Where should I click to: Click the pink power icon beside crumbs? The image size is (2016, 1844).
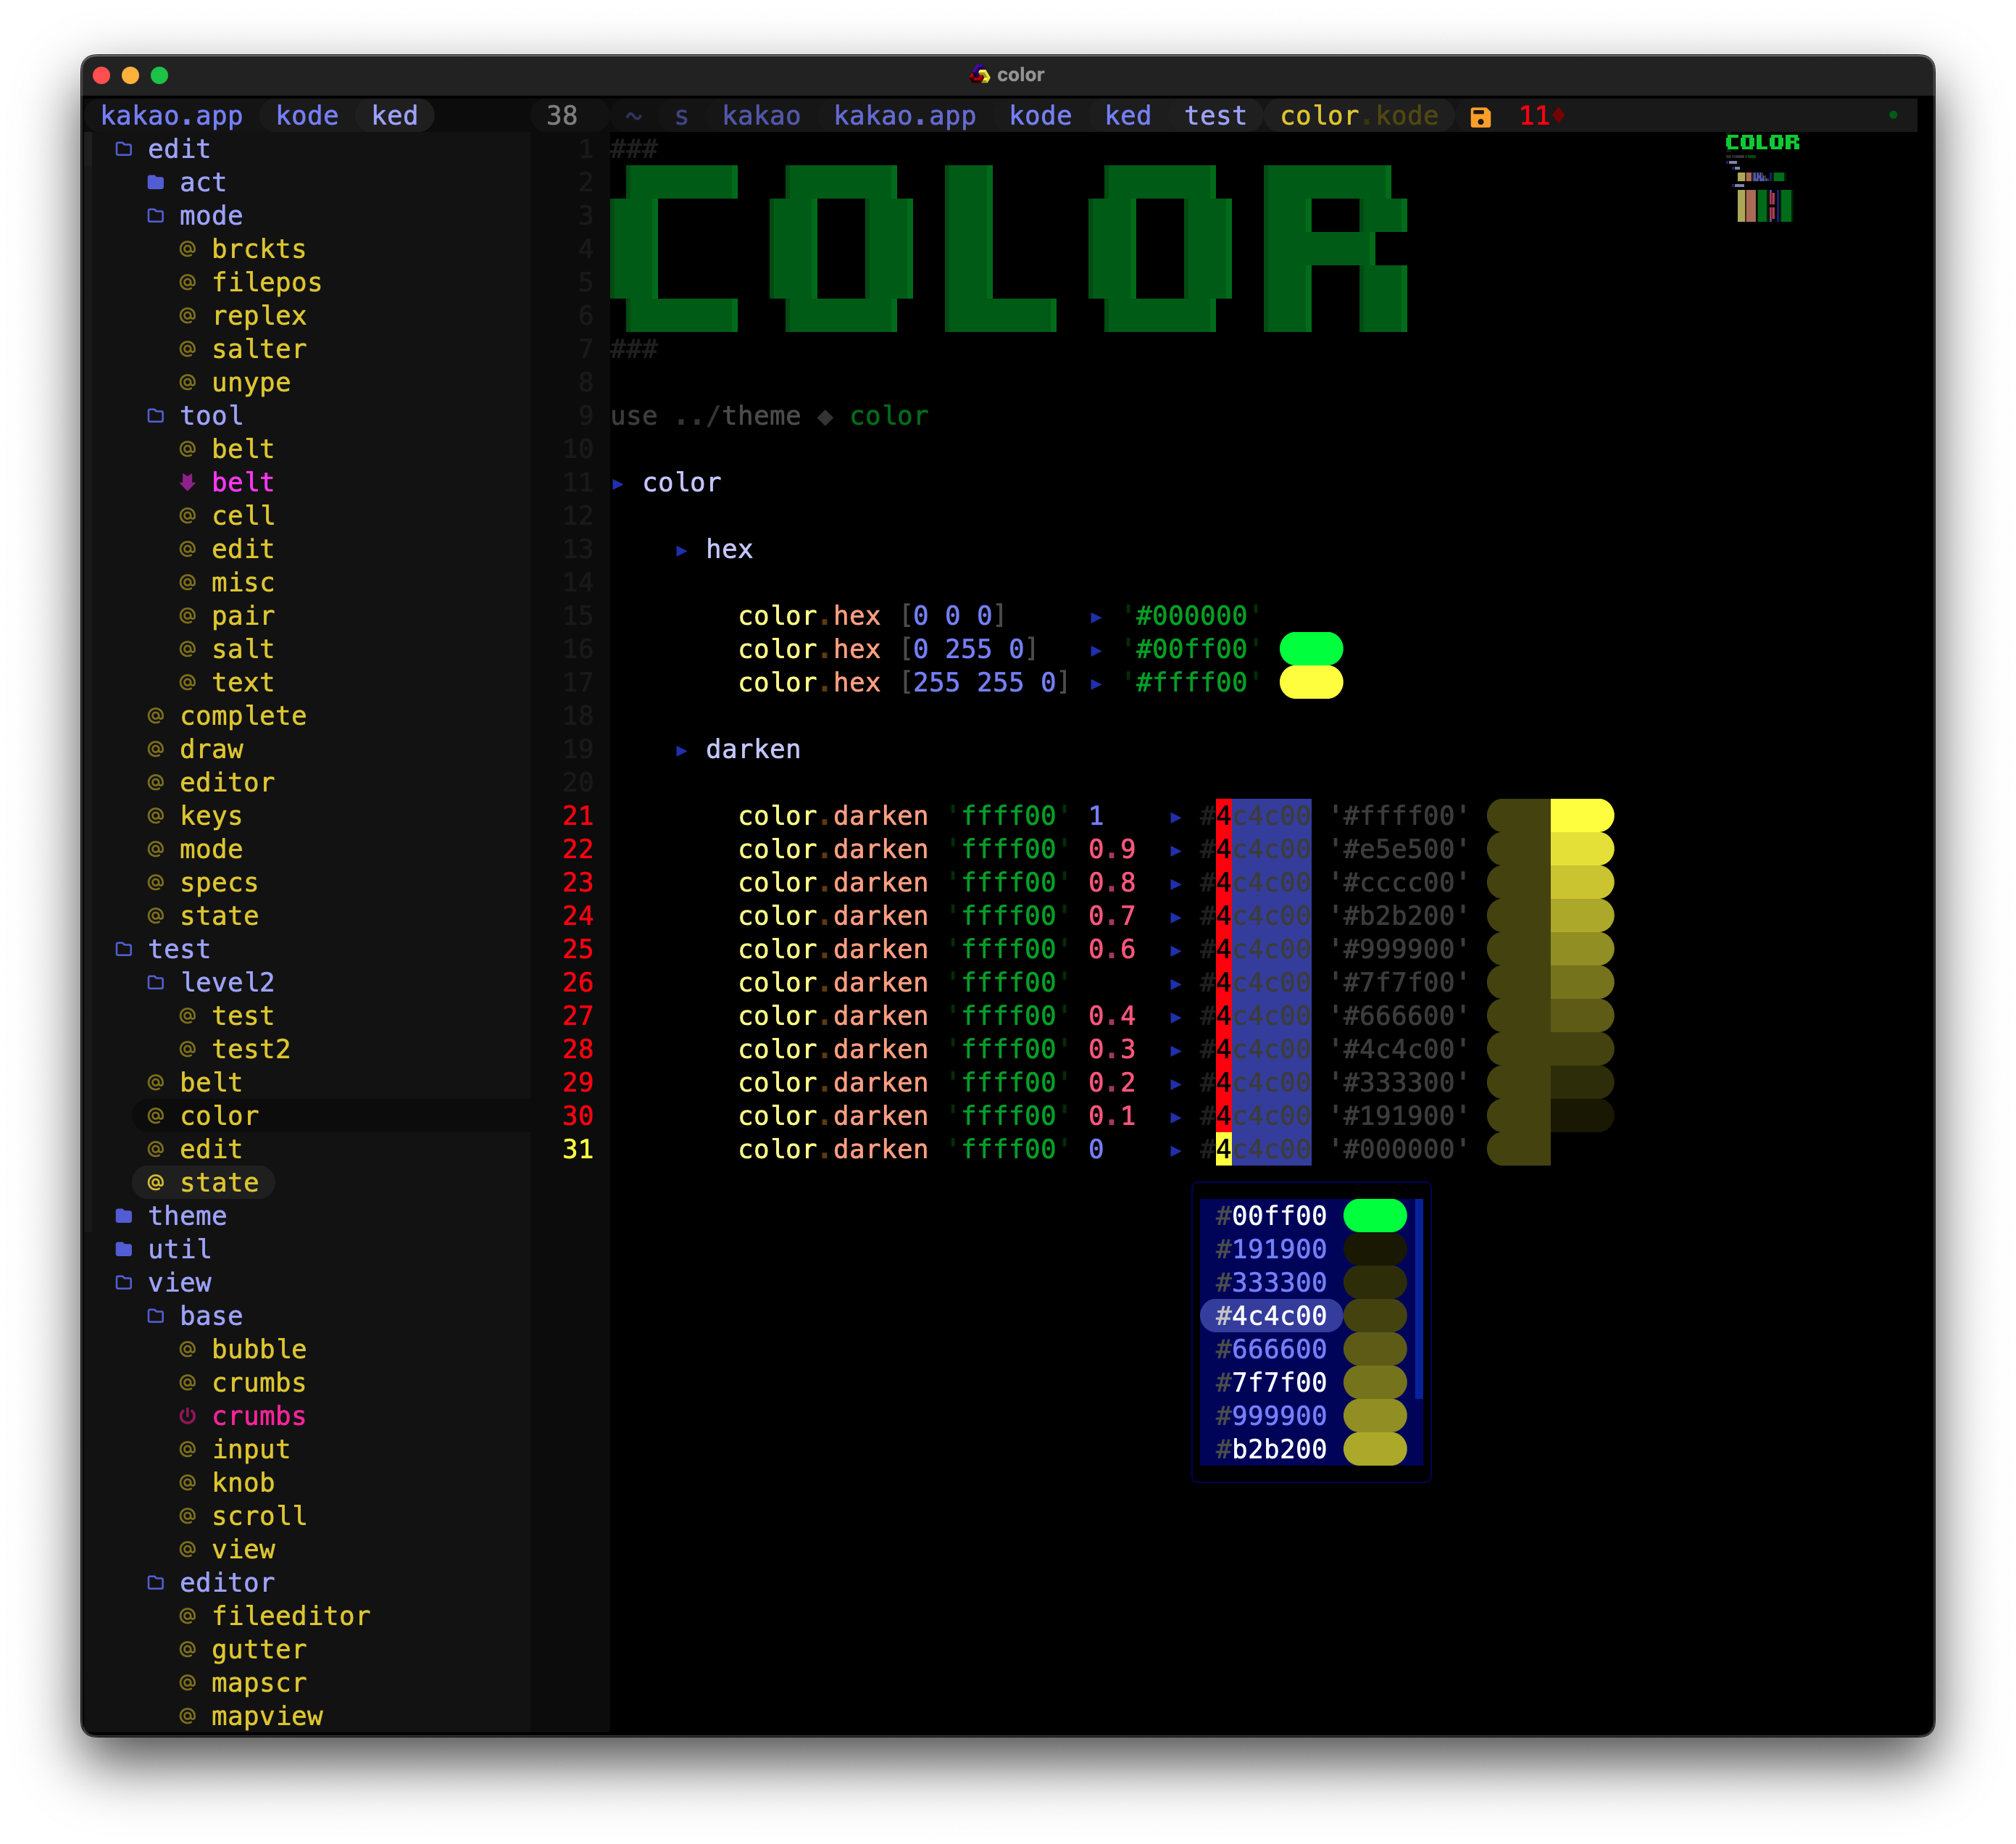(x=187, y=1416)
